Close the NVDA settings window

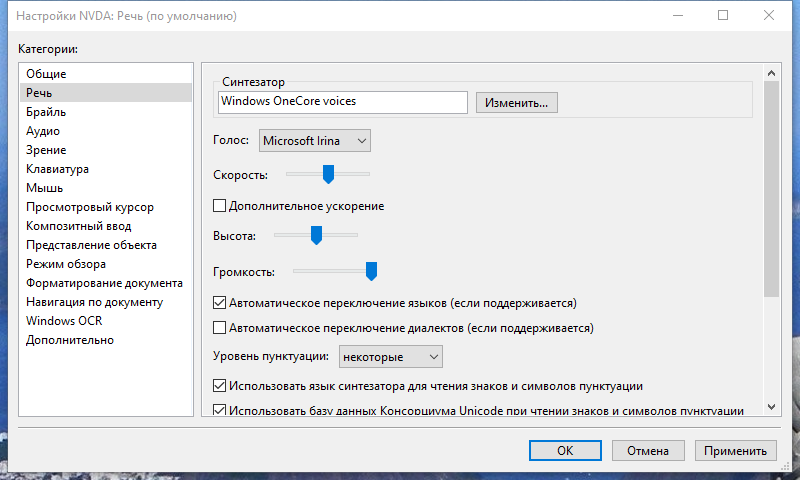(x=769, y=16)
